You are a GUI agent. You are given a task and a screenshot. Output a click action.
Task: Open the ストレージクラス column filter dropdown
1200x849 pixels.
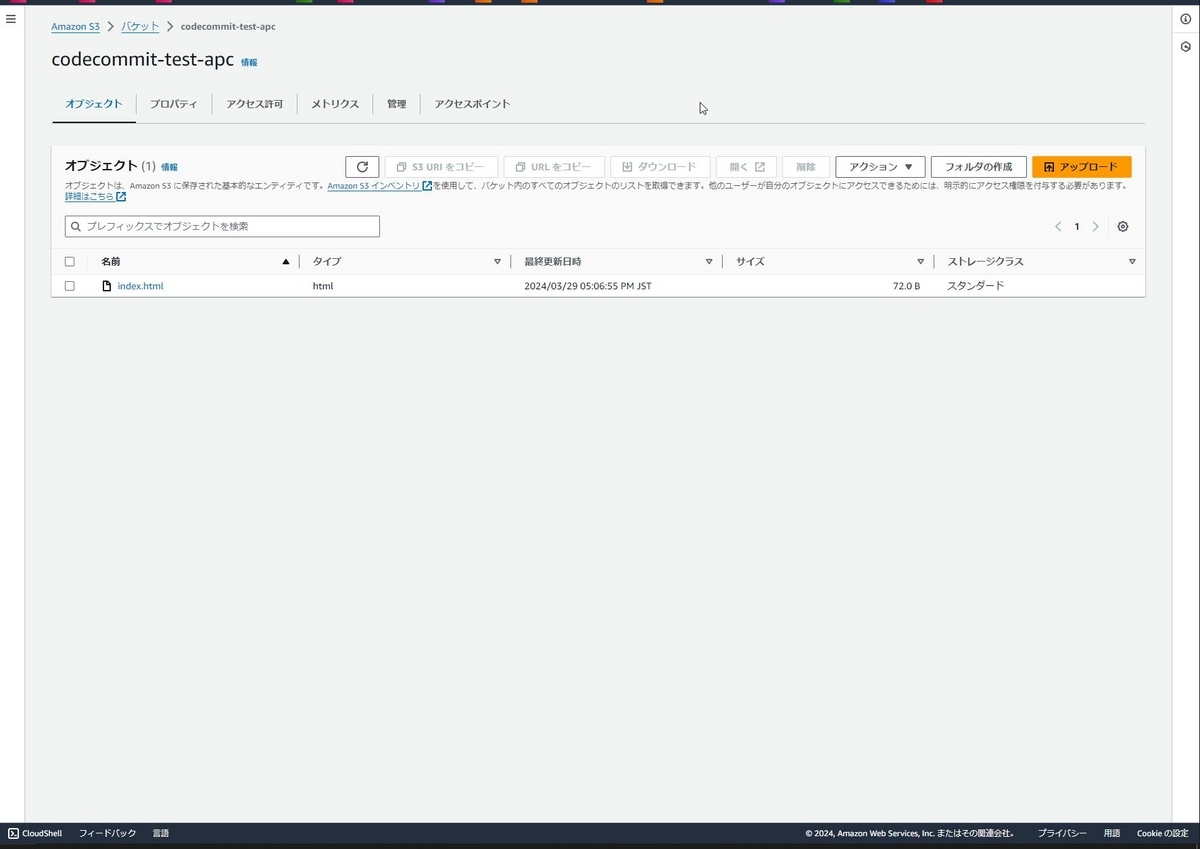(x=1131, y=261)
